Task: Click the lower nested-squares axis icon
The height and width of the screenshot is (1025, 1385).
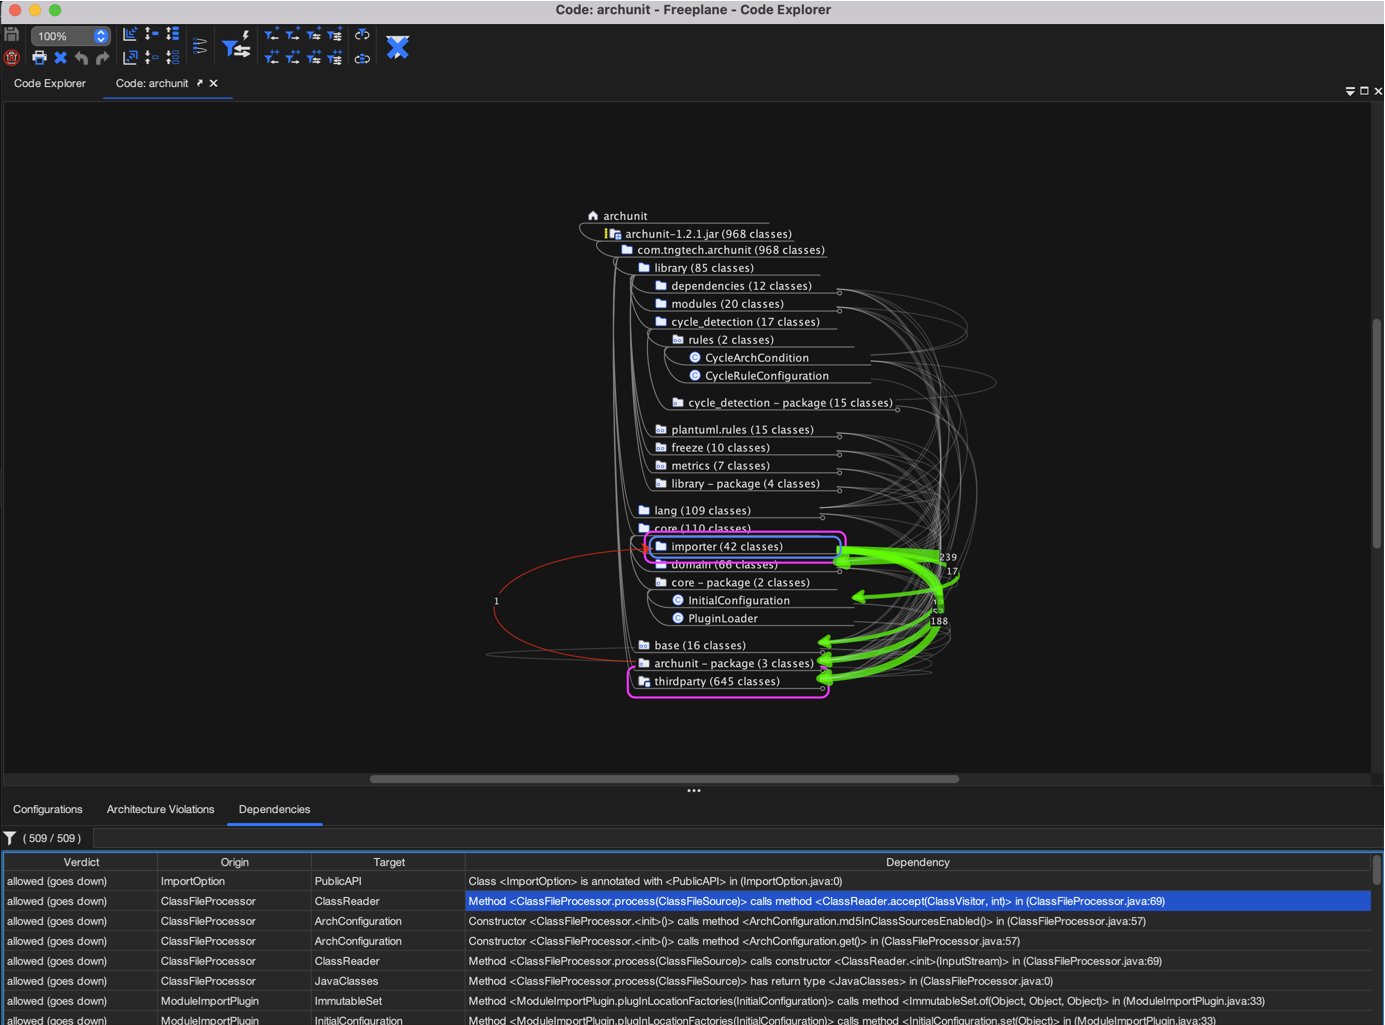Action: (x=130, y=58)
